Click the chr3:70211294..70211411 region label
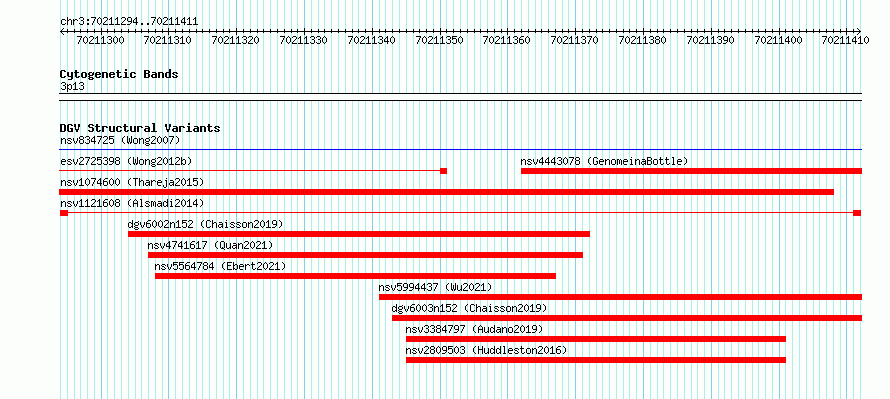The height and width of the screenshot is (399, 890). (129, 22)
